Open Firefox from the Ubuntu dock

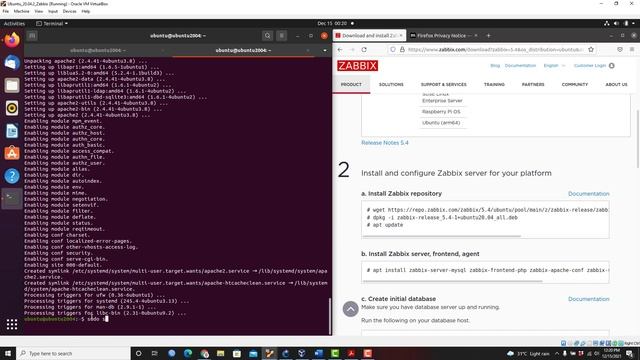click(12, 40)
